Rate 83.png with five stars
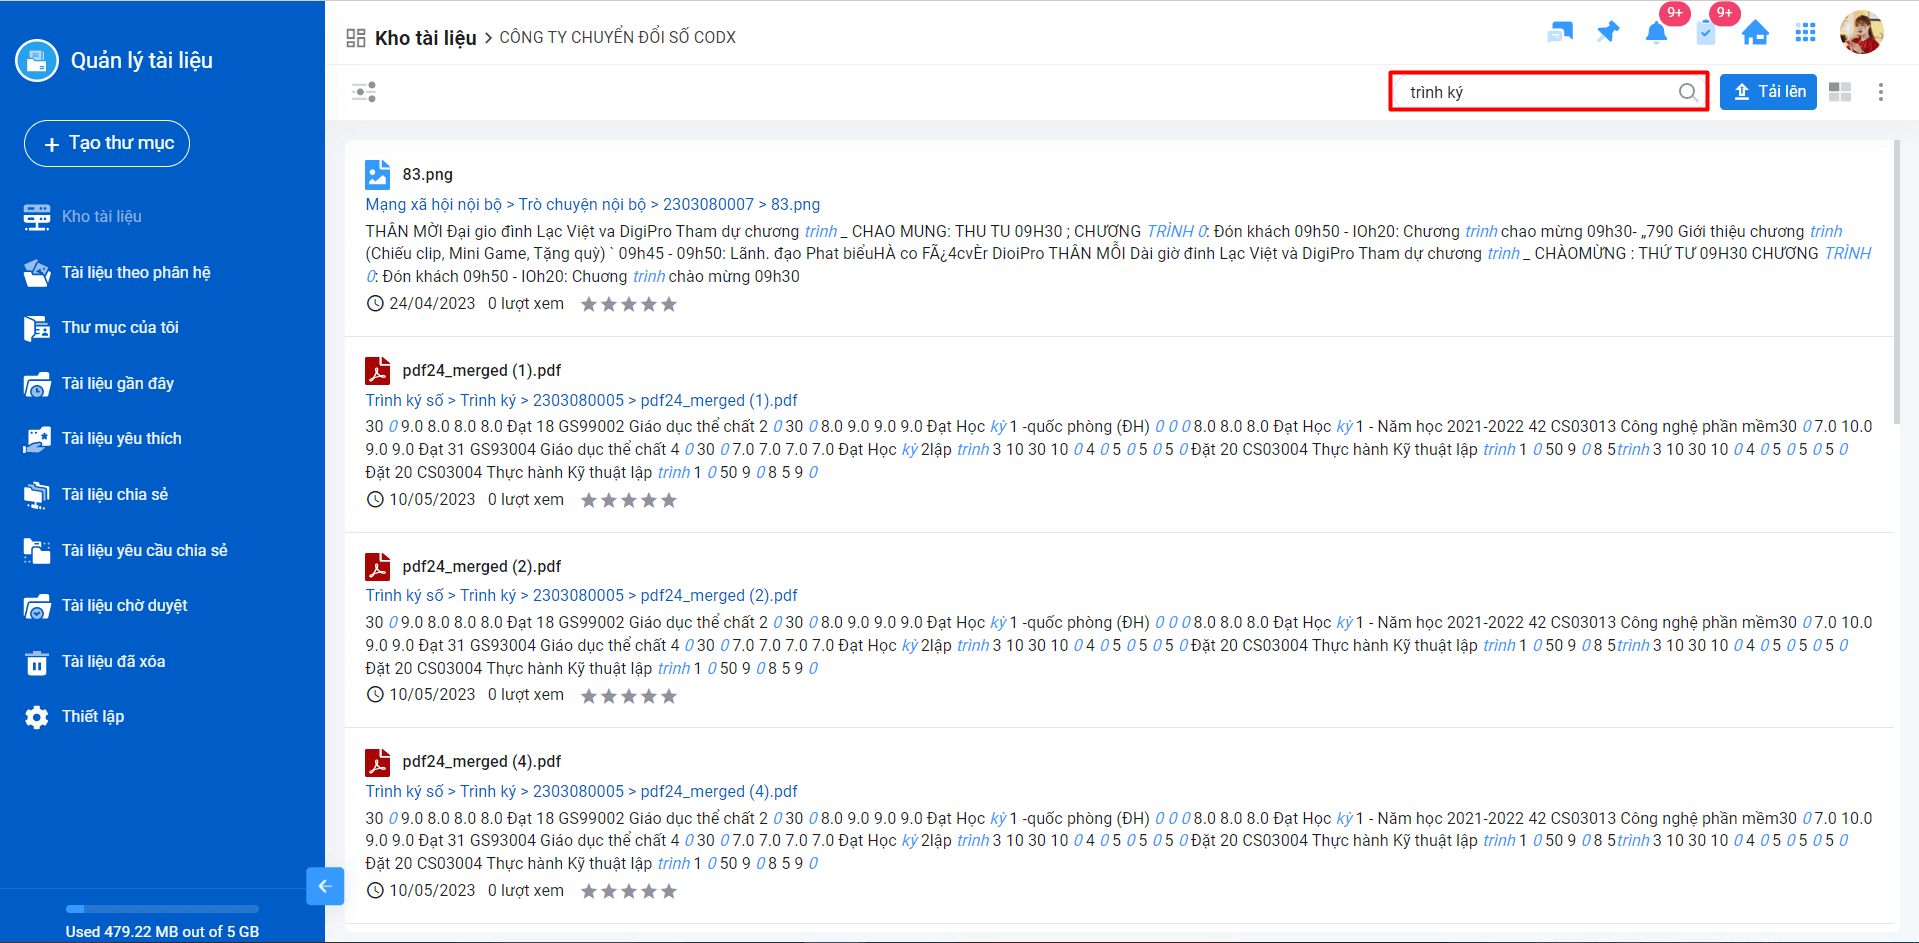 669,305
